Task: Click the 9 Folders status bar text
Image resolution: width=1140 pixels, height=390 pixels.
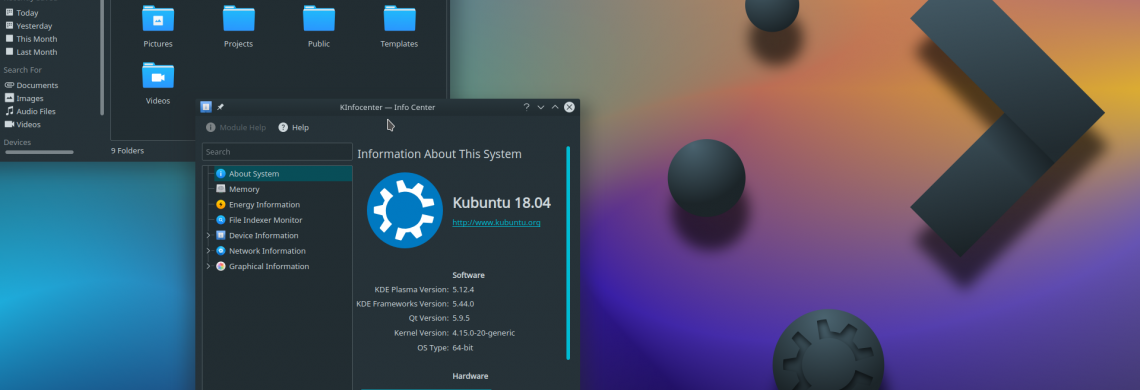Action: [x=127, y=151]
